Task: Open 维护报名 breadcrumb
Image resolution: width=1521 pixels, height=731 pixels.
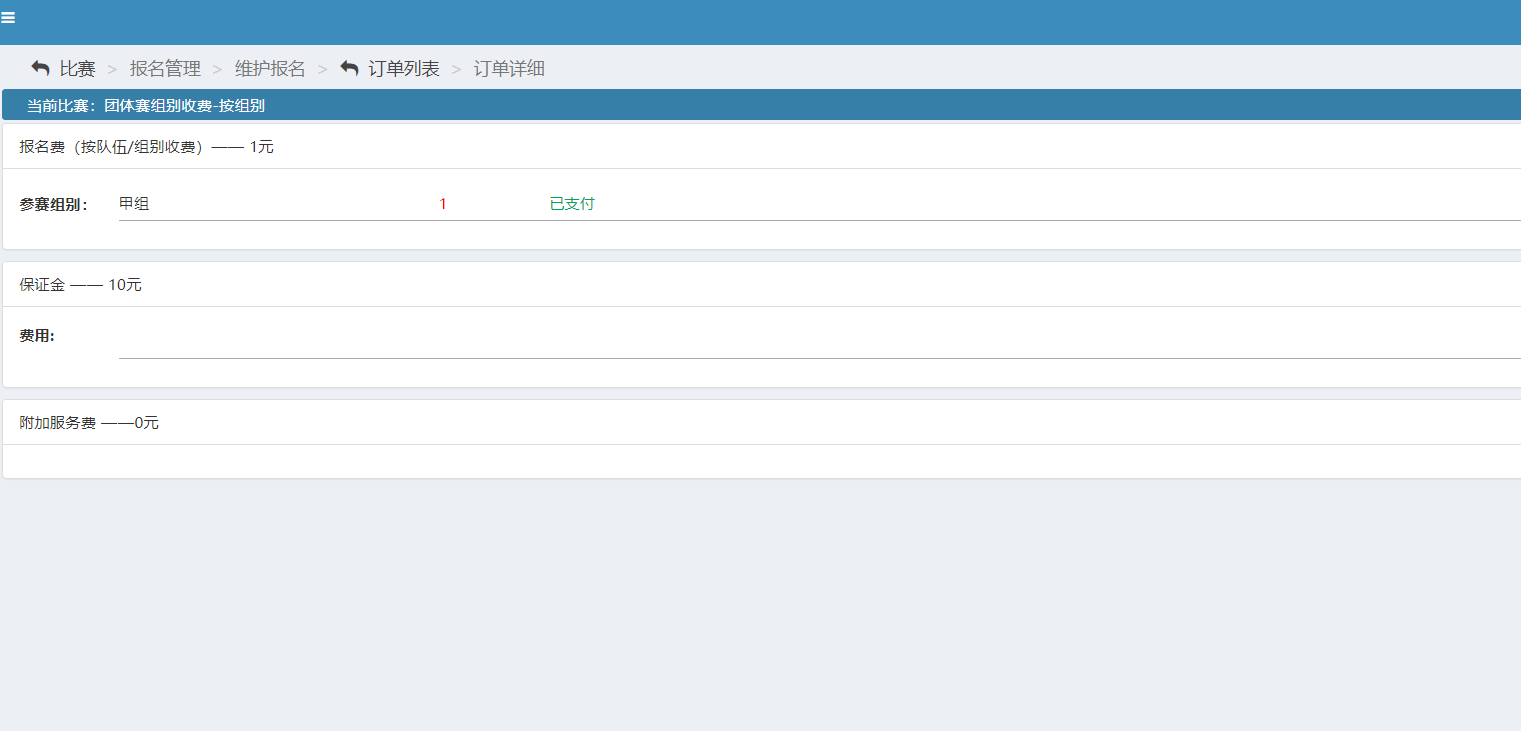Action: pyautogui.click(x=270, y=69)
